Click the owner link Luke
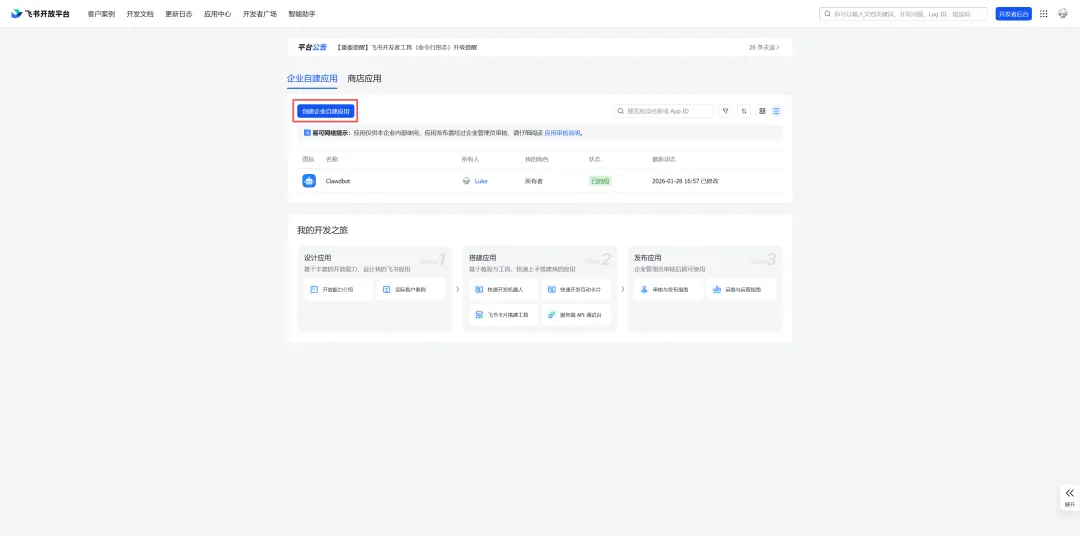 click(481, 181)
